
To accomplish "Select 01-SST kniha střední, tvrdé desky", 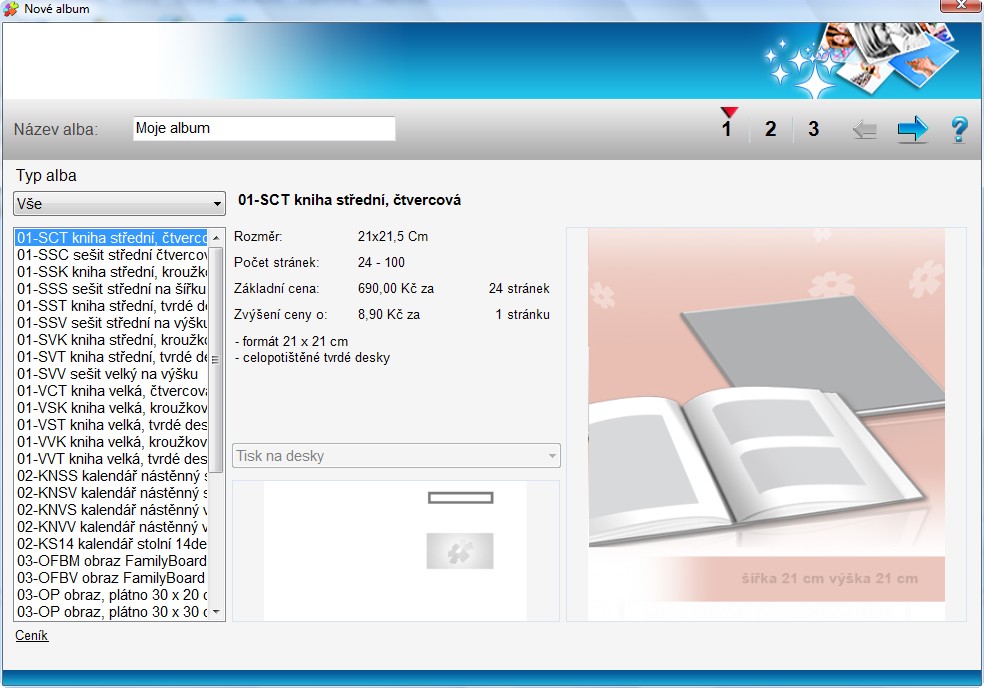I will (x=112, y=306).
